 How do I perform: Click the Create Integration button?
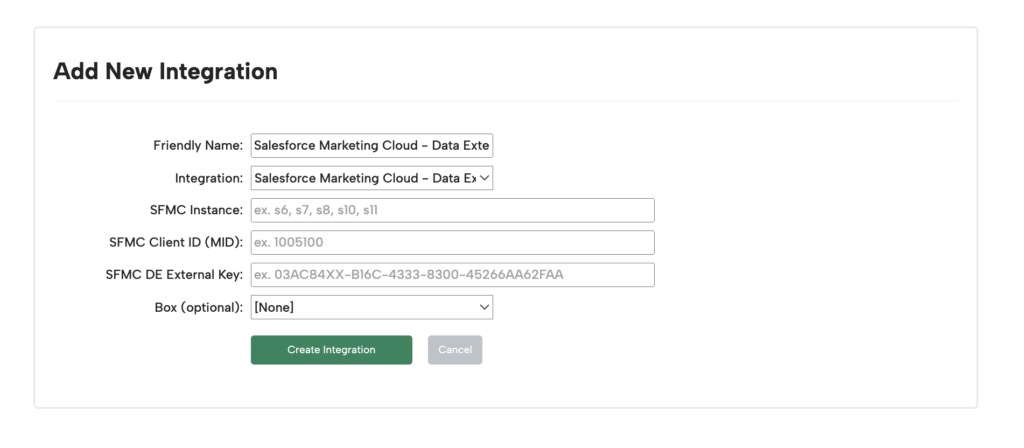click(331, 350)
